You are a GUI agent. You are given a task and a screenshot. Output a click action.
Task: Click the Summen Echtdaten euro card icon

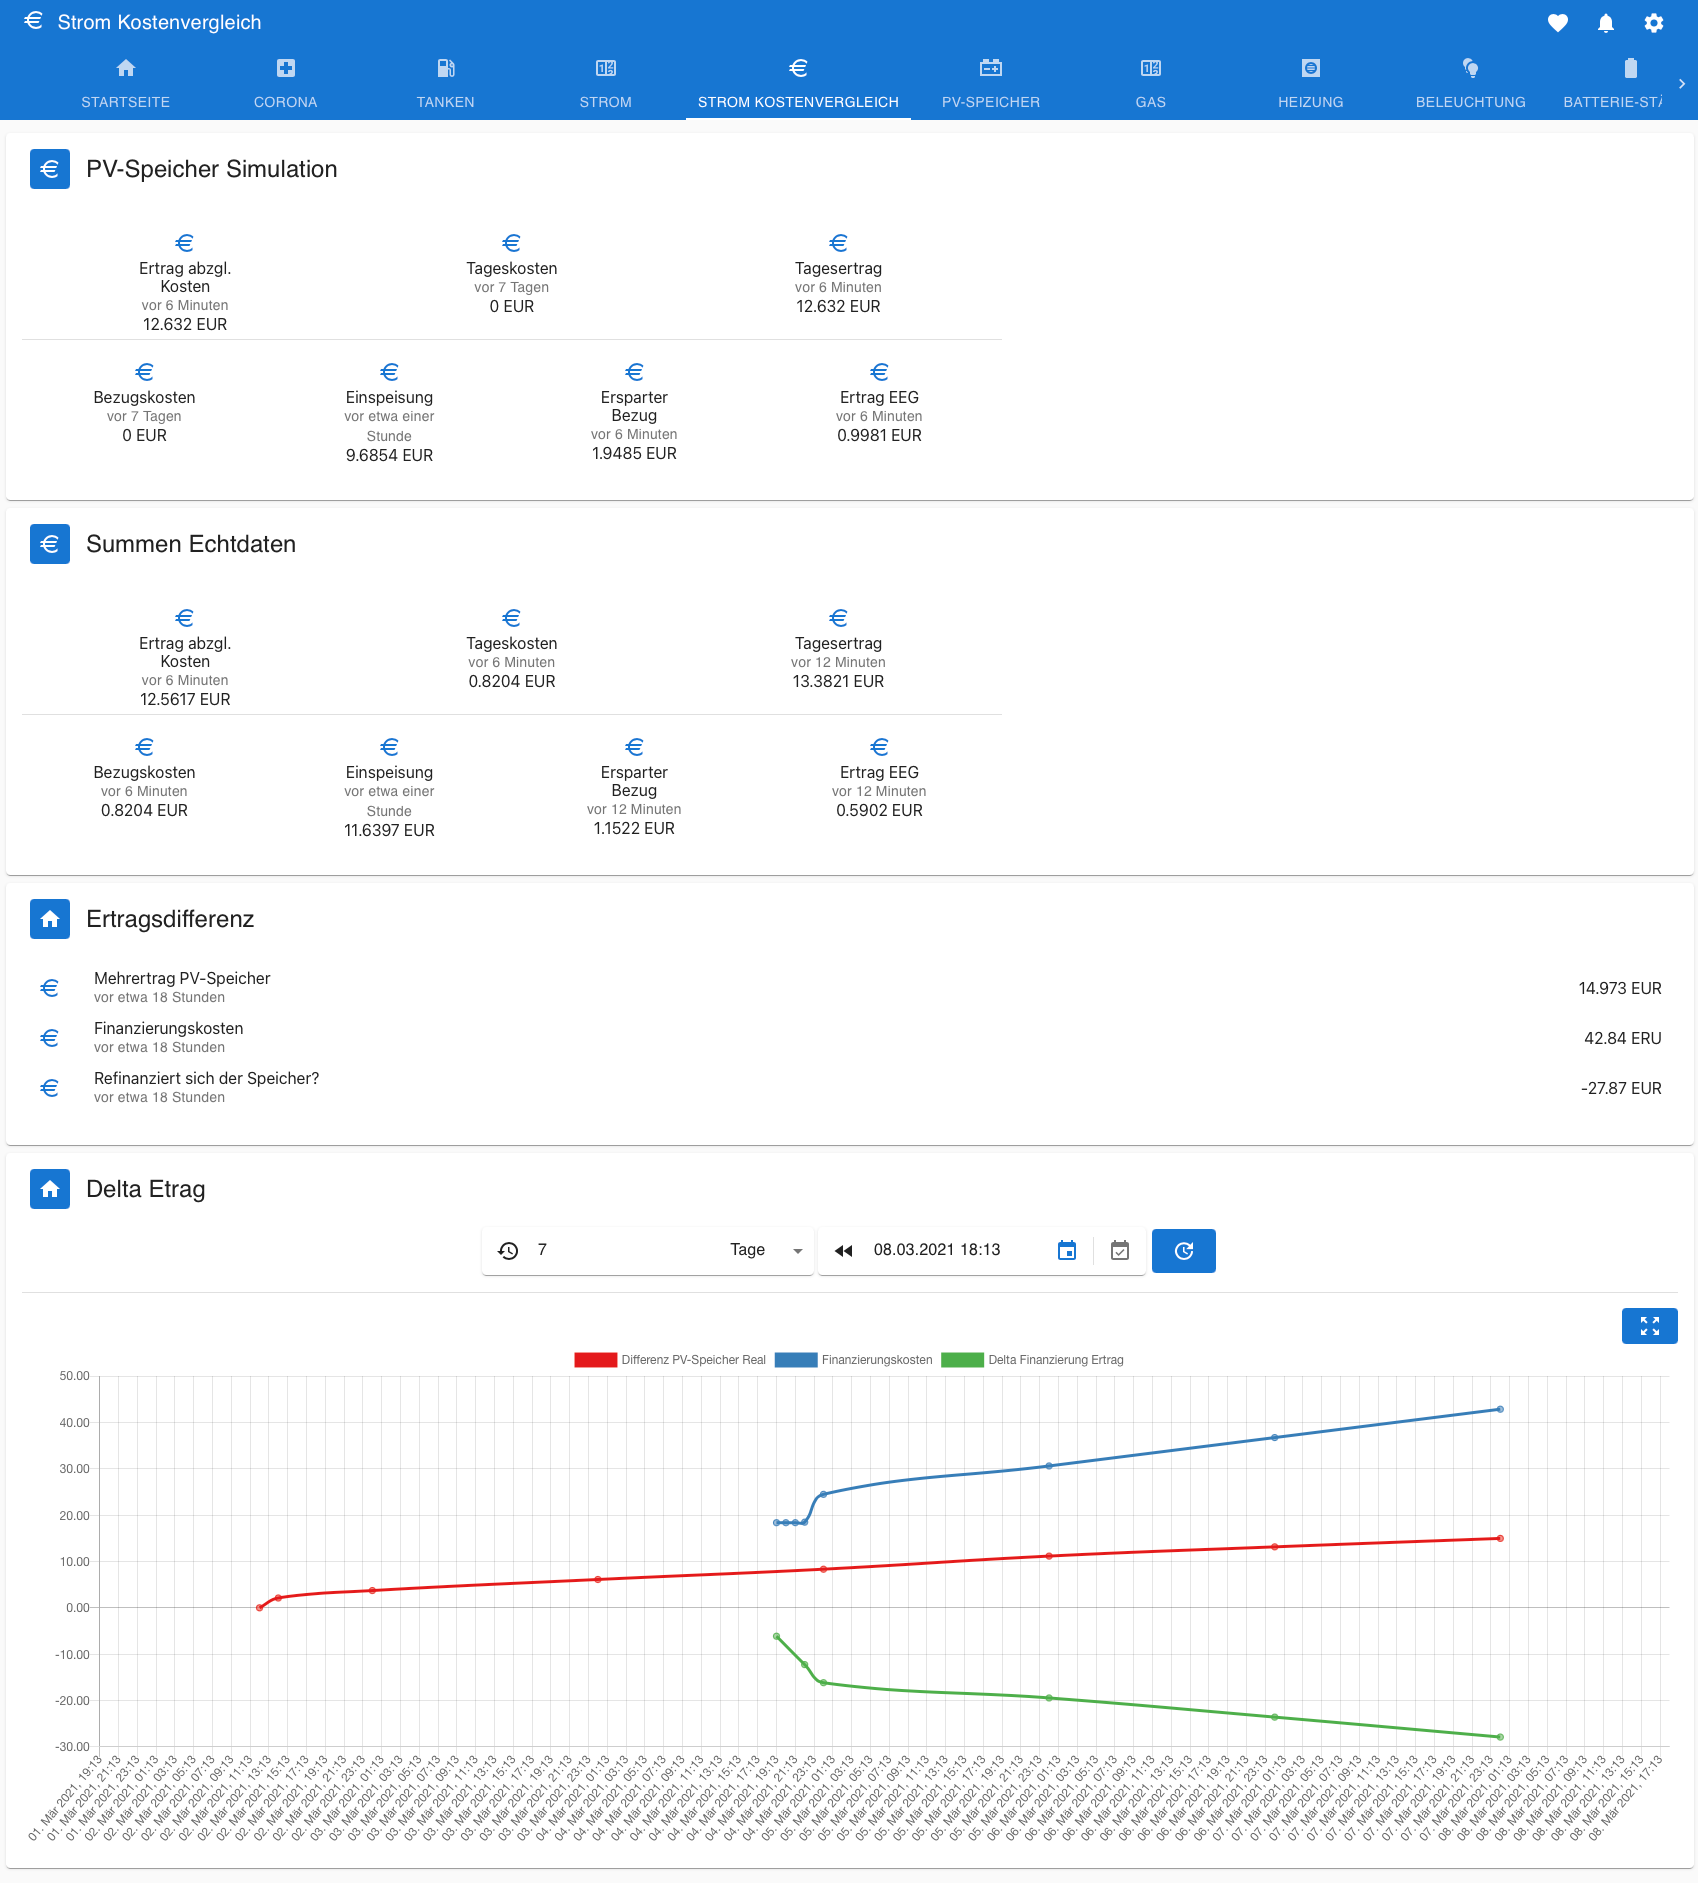pyautogui.click(x=50, y=544)
